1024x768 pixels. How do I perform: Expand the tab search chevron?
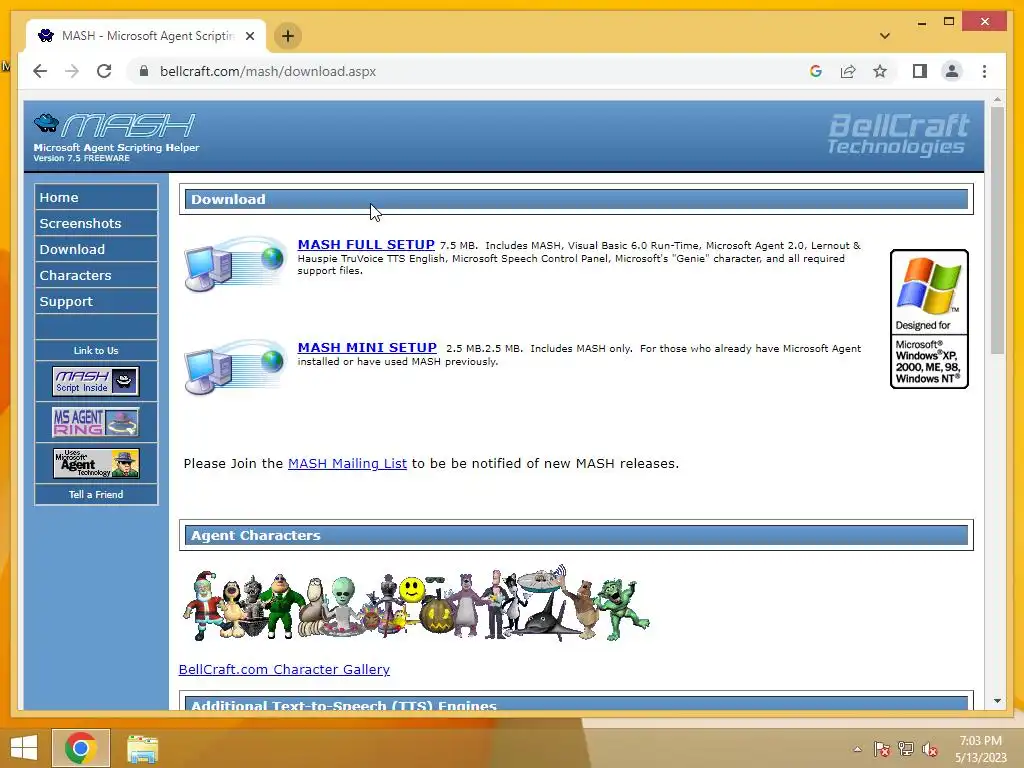click(884, 36)
